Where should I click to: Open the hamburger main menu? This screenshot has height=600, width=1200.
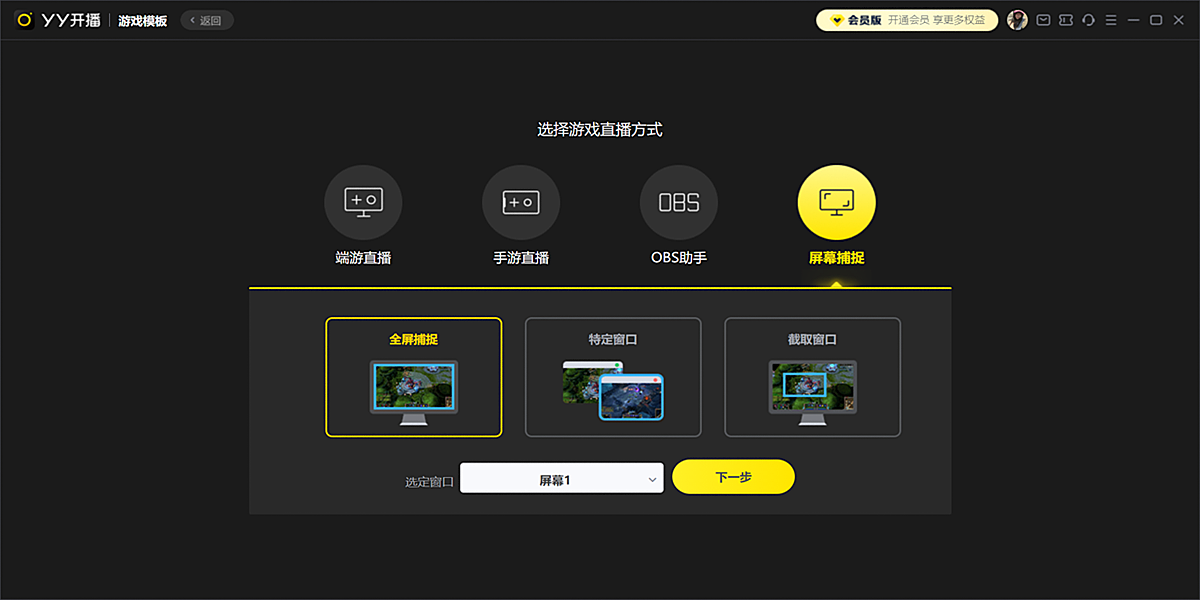(x=1111, y=20)
